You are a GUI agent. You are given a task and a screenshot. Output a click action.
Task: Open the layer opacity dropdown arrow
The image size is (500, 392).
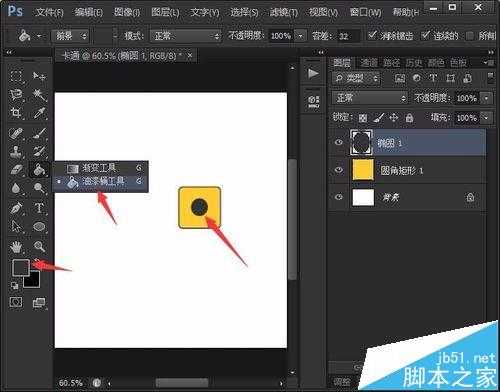click(x=487, y=98)
